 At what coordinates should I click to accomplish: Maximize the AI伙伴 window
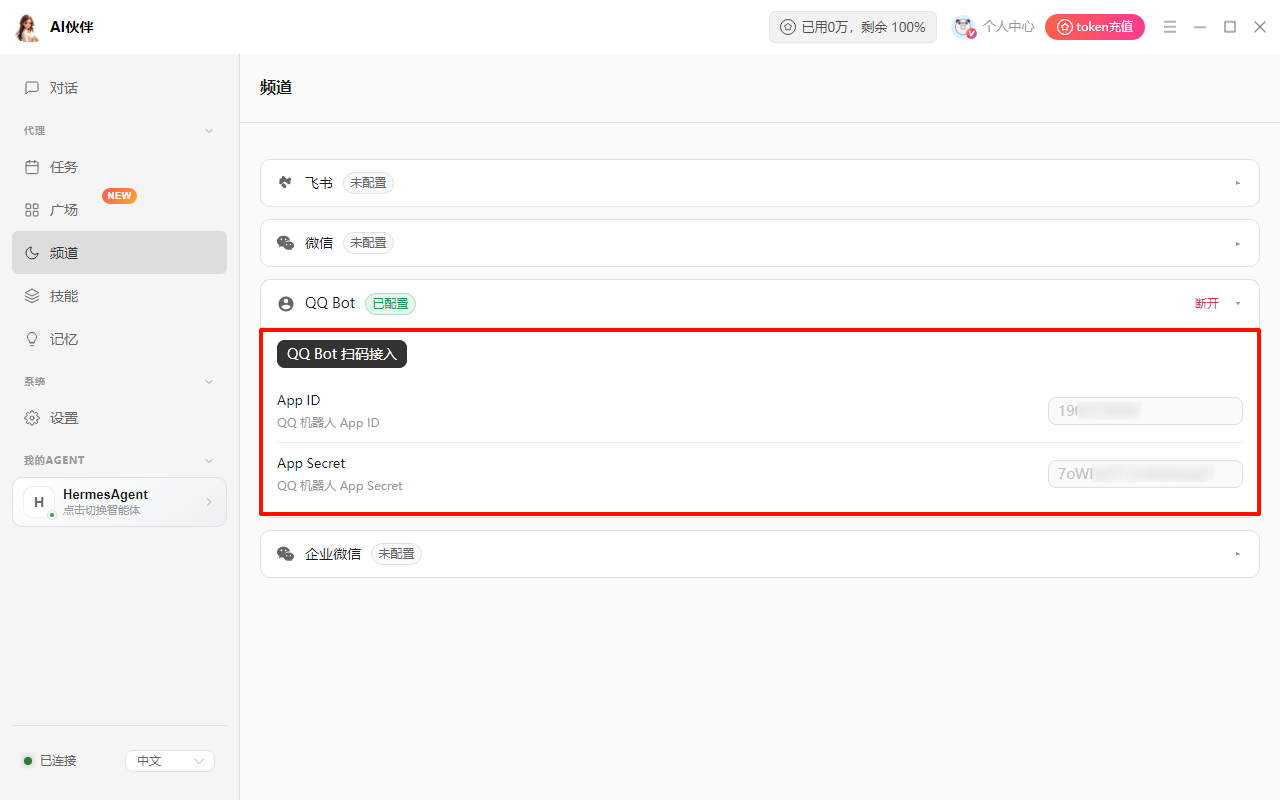(x=1230, y=27)
